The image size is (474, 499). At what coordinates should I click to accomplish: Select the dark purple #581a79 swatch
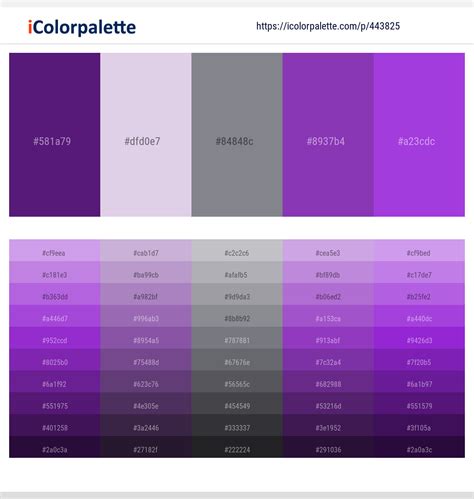(55, 135)
